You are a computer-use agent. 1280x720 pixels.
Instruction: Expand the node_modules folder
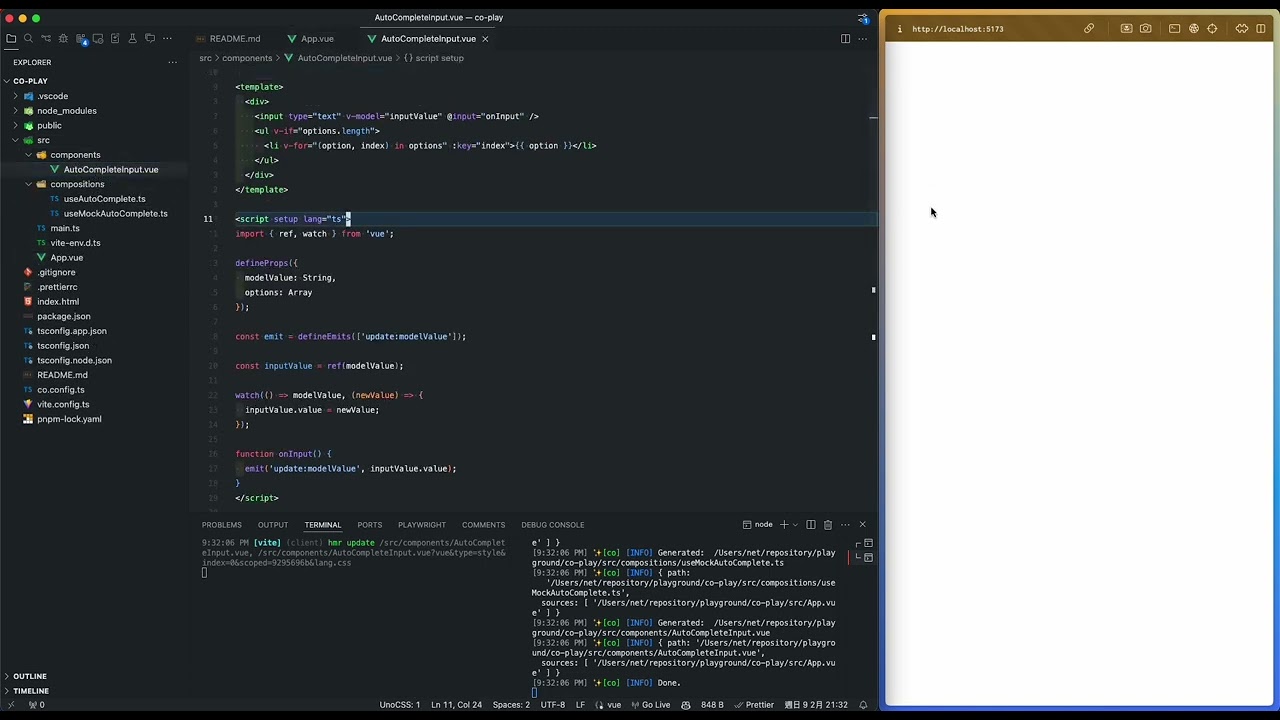coord(15,111)
